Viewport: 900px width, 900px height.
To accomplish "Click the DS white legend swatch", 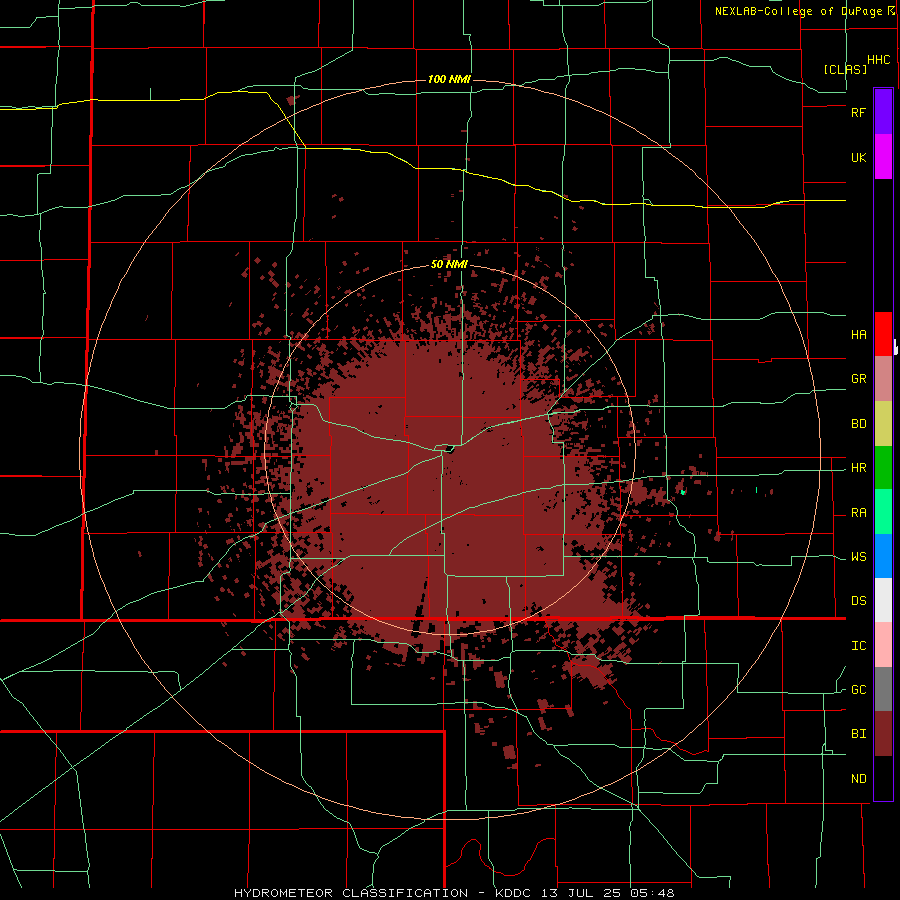I will click(883, 600).
